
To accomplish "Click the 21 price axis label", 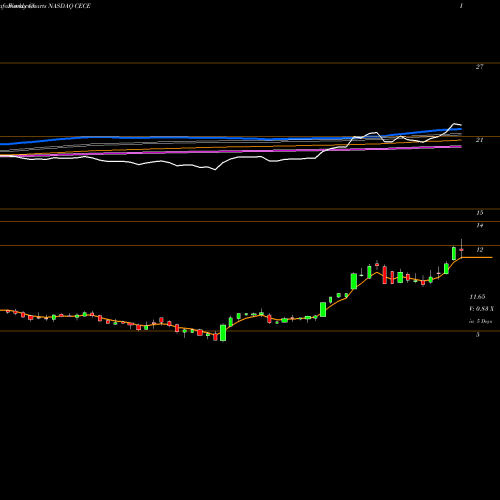I will click(x=479, y=140).
